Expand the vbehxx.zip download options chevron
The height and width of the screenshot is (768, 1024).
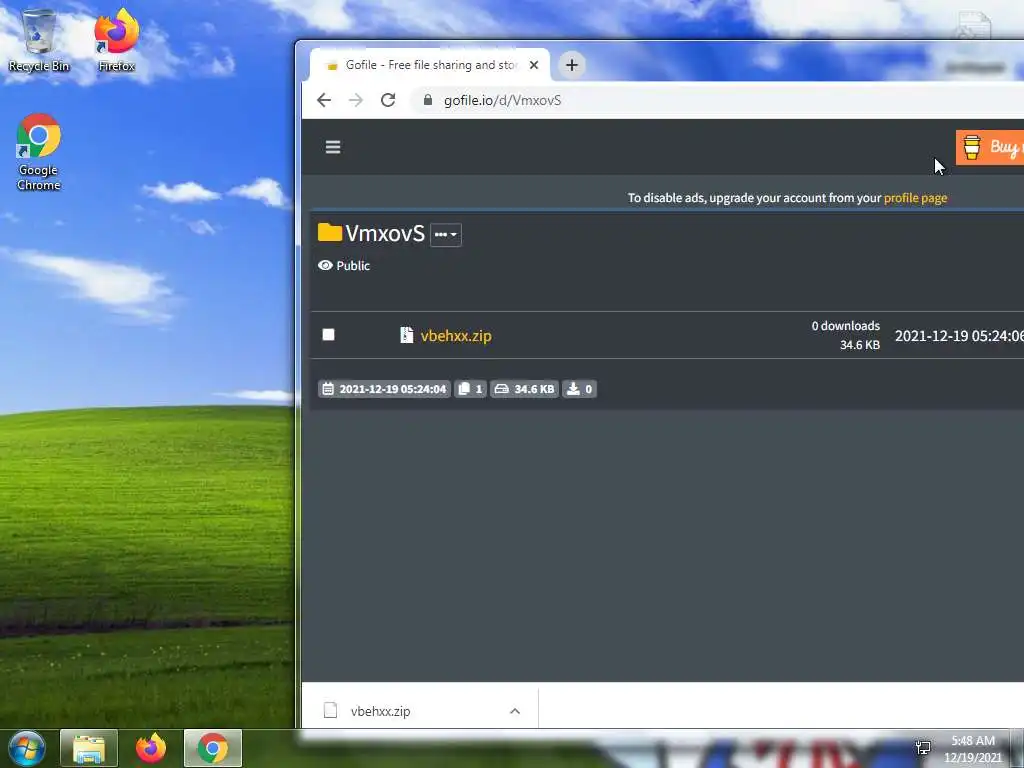tap(515, 711)
